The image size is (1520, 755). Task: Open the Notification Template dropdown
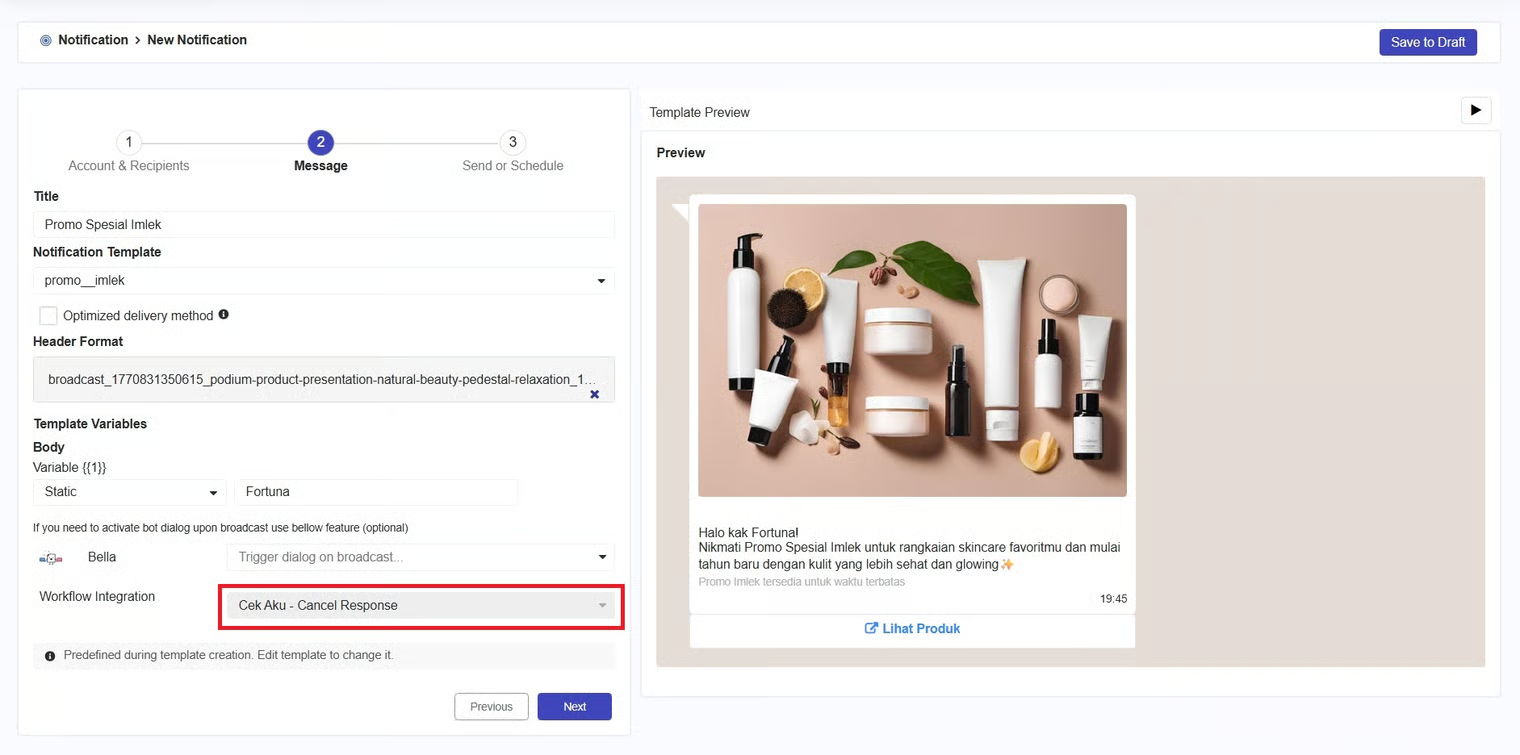323,281
